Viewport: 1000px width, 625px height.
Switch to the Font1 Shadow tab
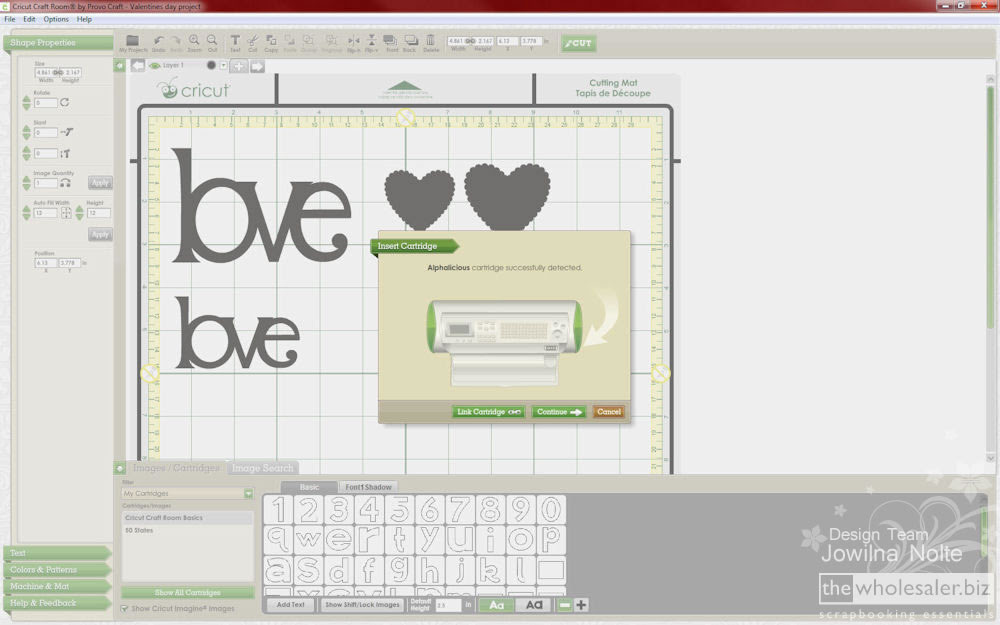(368, 487)
